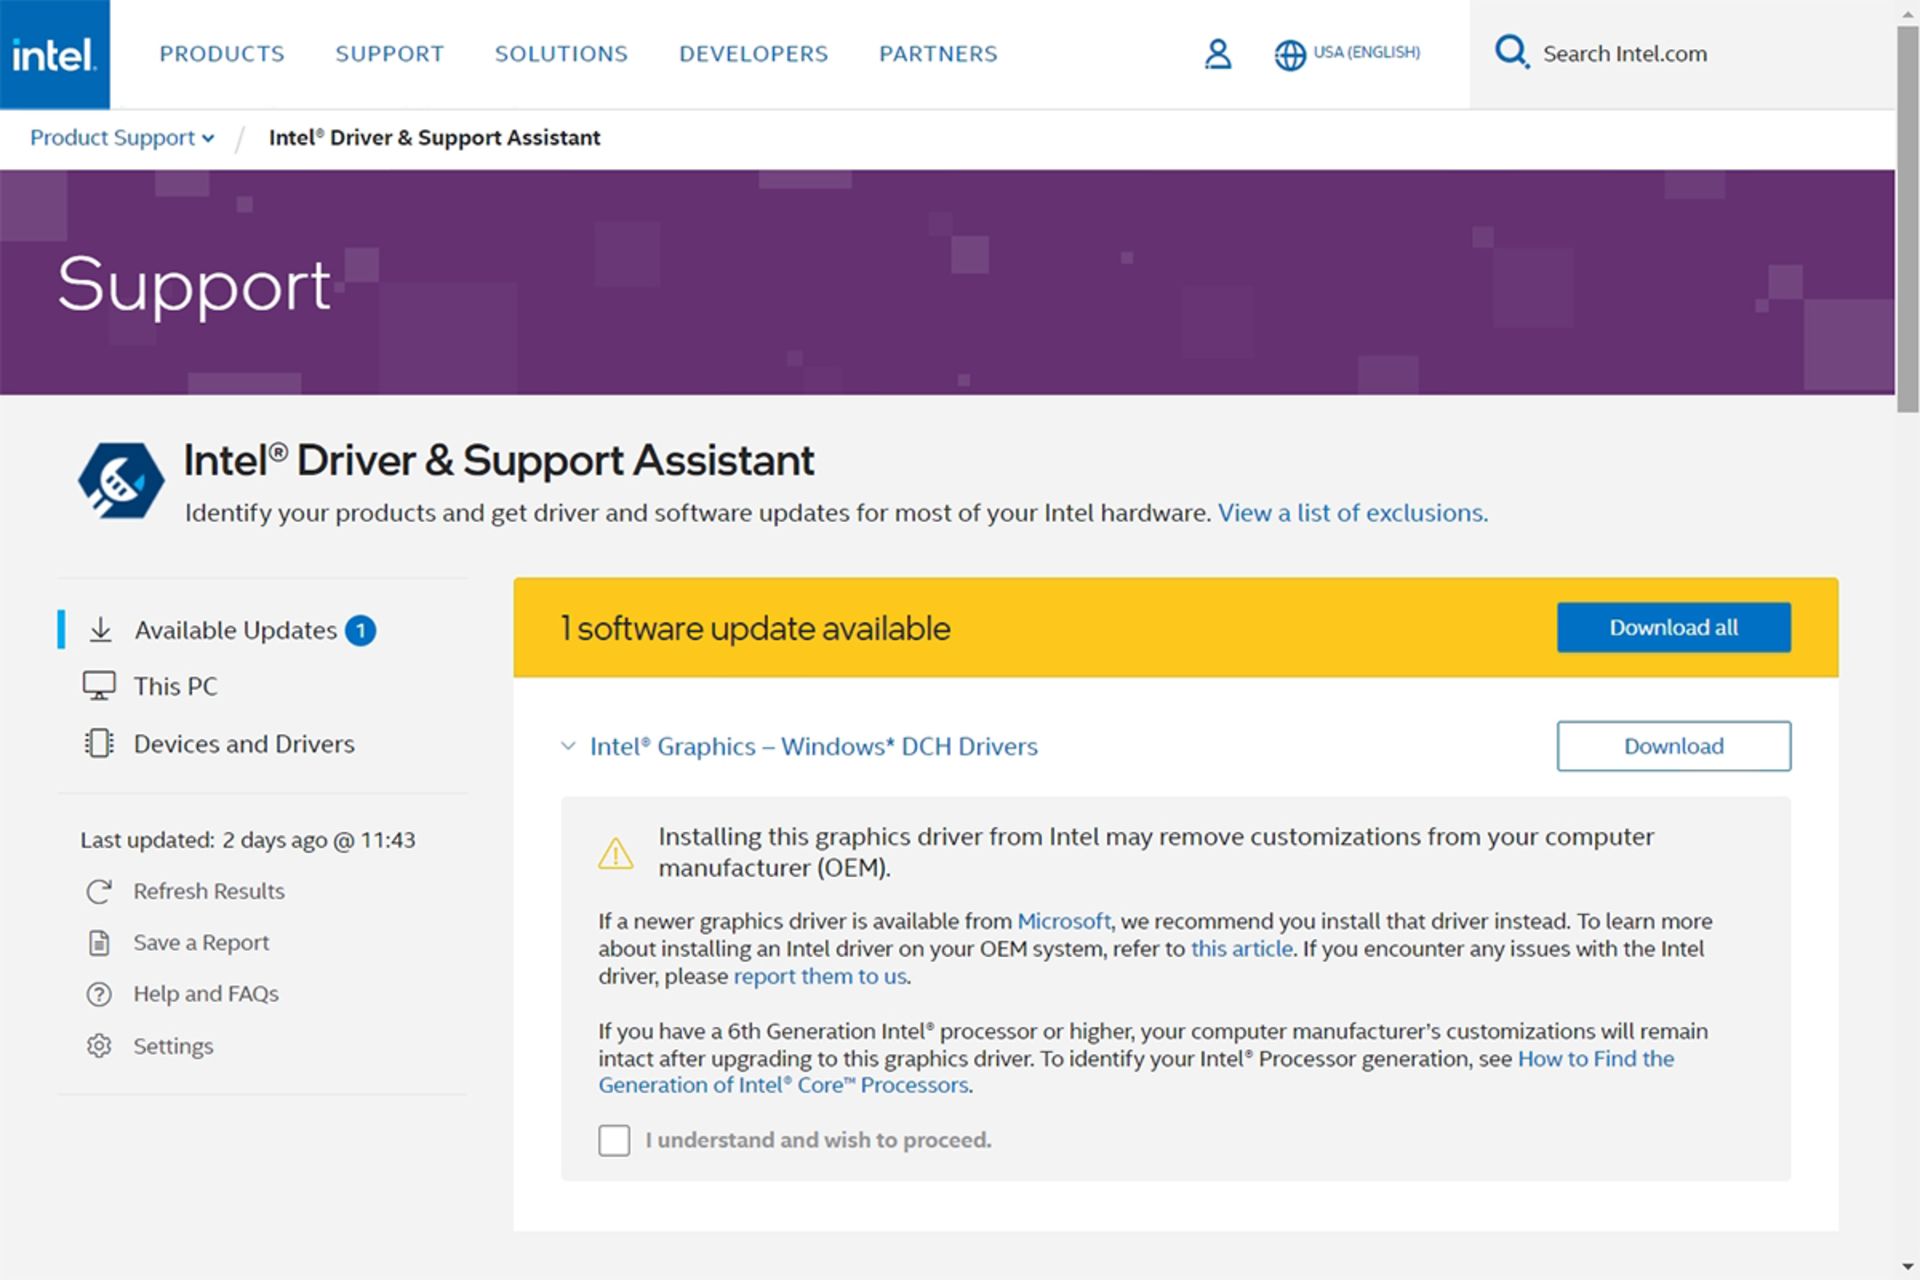Image resolution: width=1920 pixels, height=1280 pixels.
Task: Collapse the Intel Graphics DCH Drivers section
Action: tap(568, 746)
